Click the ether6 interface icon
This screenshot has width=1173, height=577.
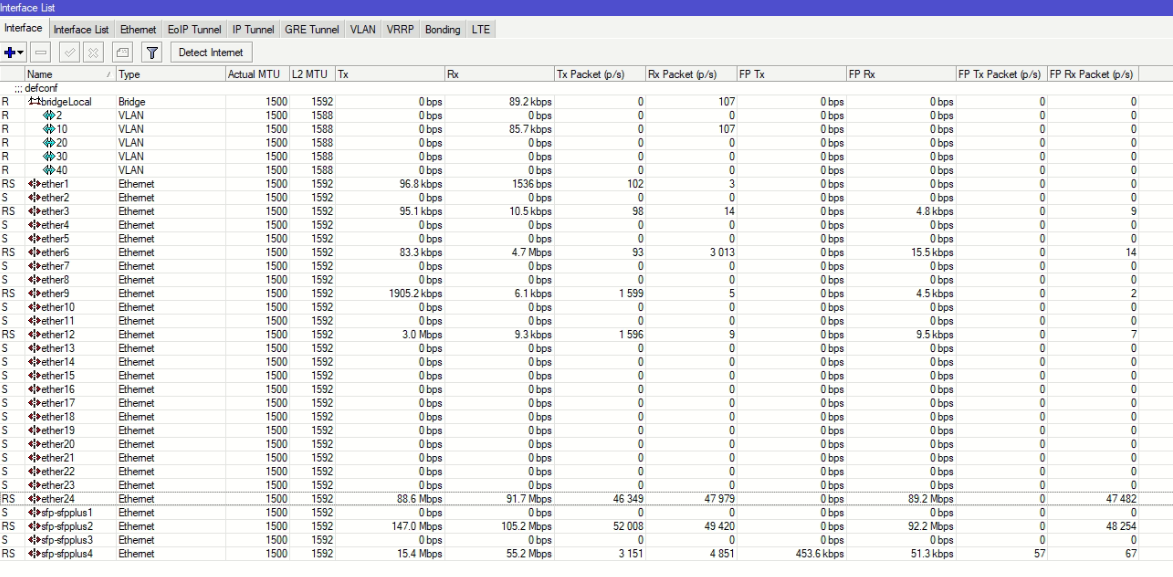[34, 252]
